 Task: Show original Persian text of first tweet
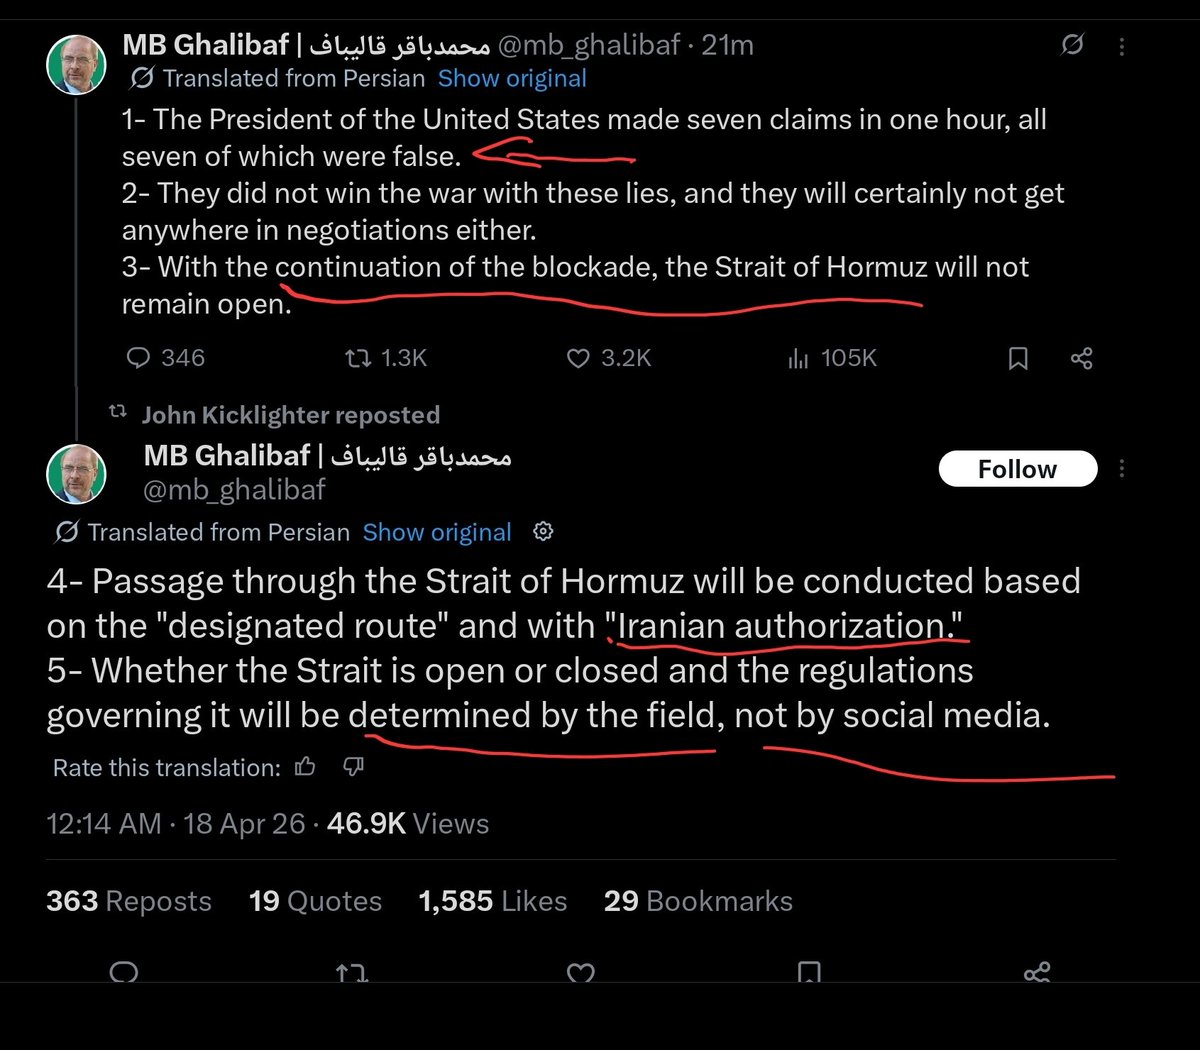(512, 78)
